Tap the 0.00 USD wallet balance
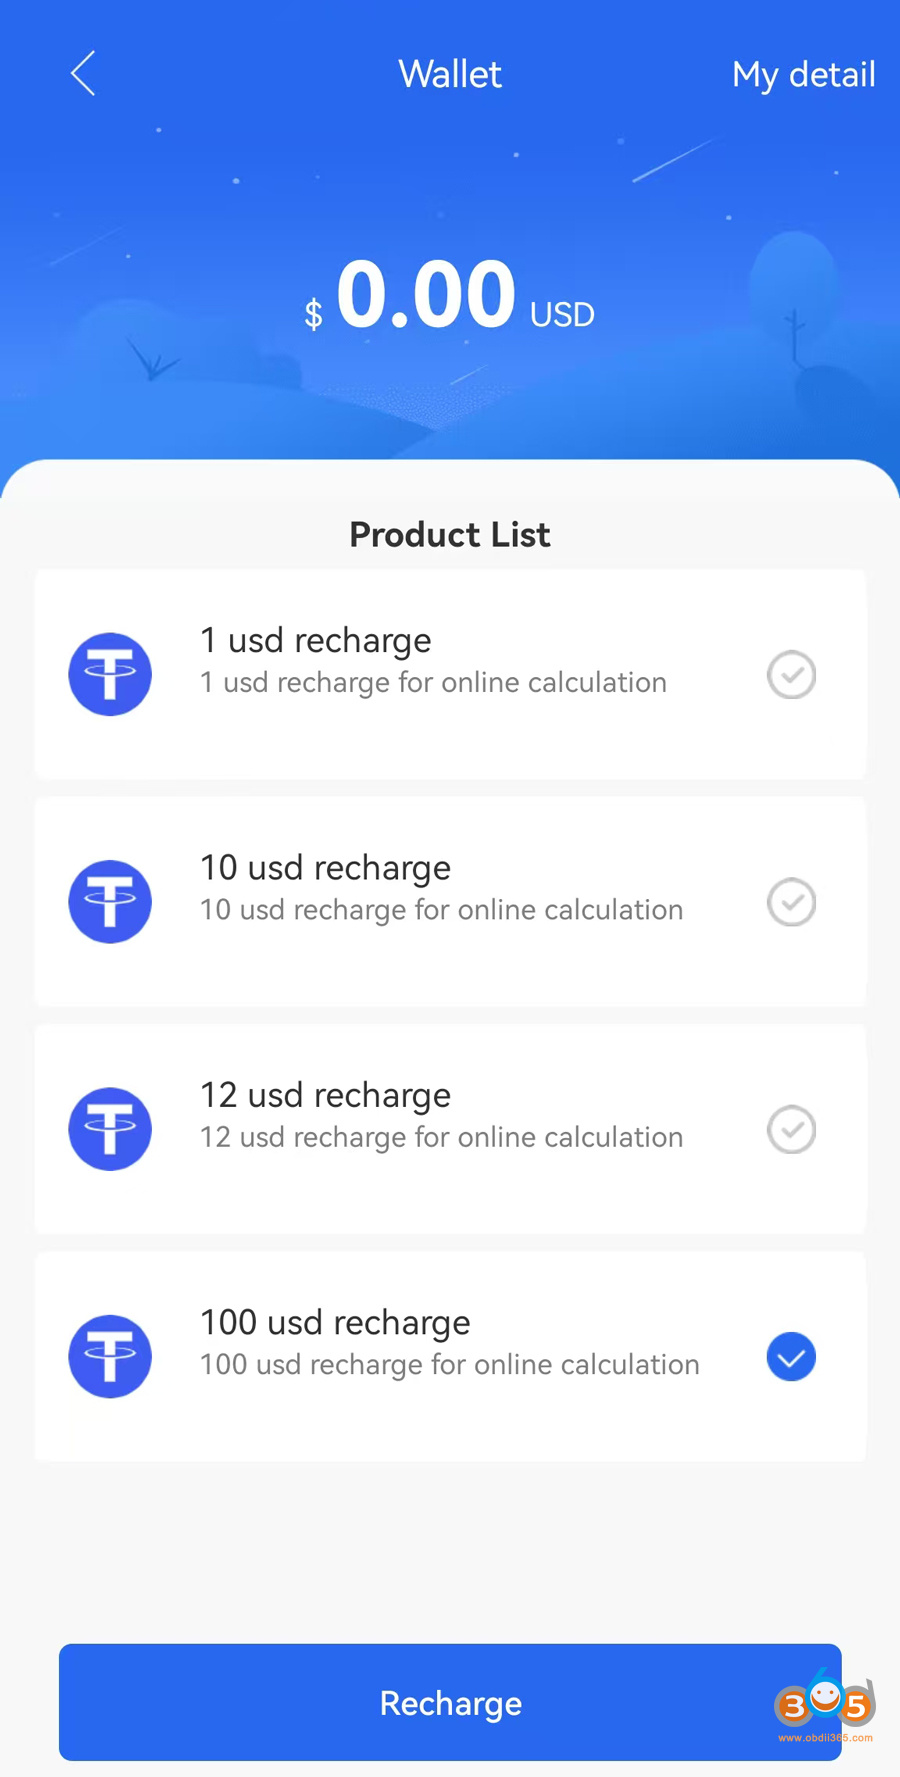 point(450,297)
